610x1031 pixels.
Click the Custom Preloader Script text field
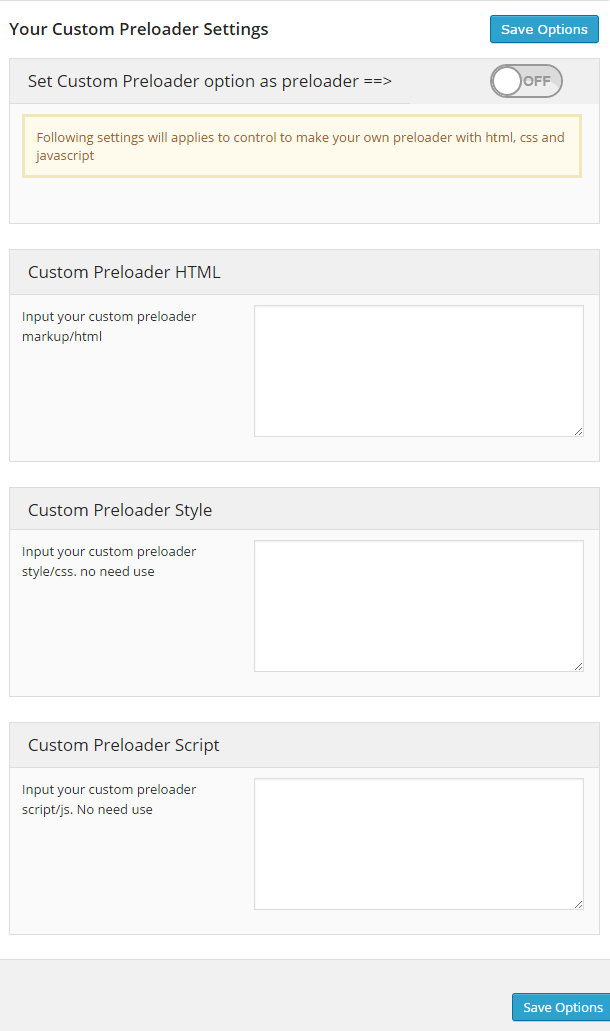(x=418, y=842)
